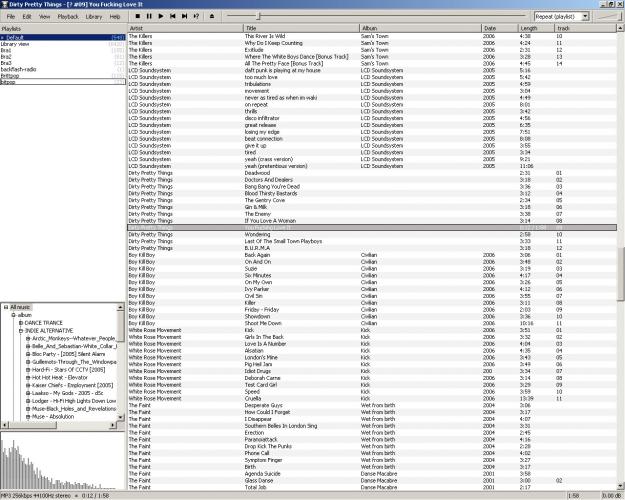
Task: Expand the DANCE TRANCE tree node
Action: (x=21, y=323)
